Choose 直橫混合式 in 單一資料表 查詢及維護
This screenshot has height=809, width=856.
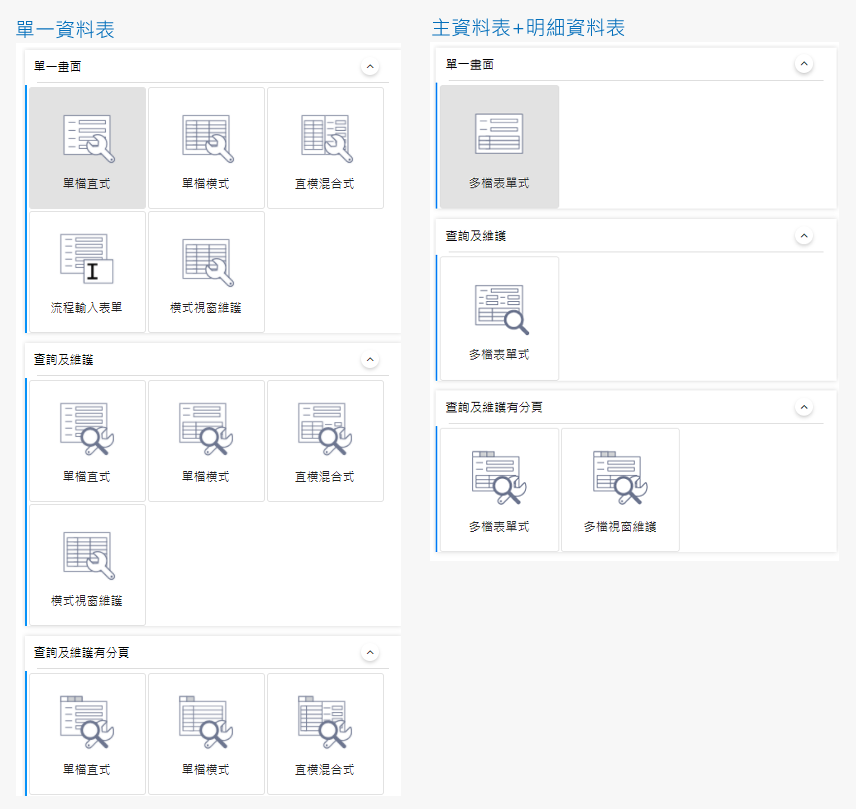[x=325, y=441]
